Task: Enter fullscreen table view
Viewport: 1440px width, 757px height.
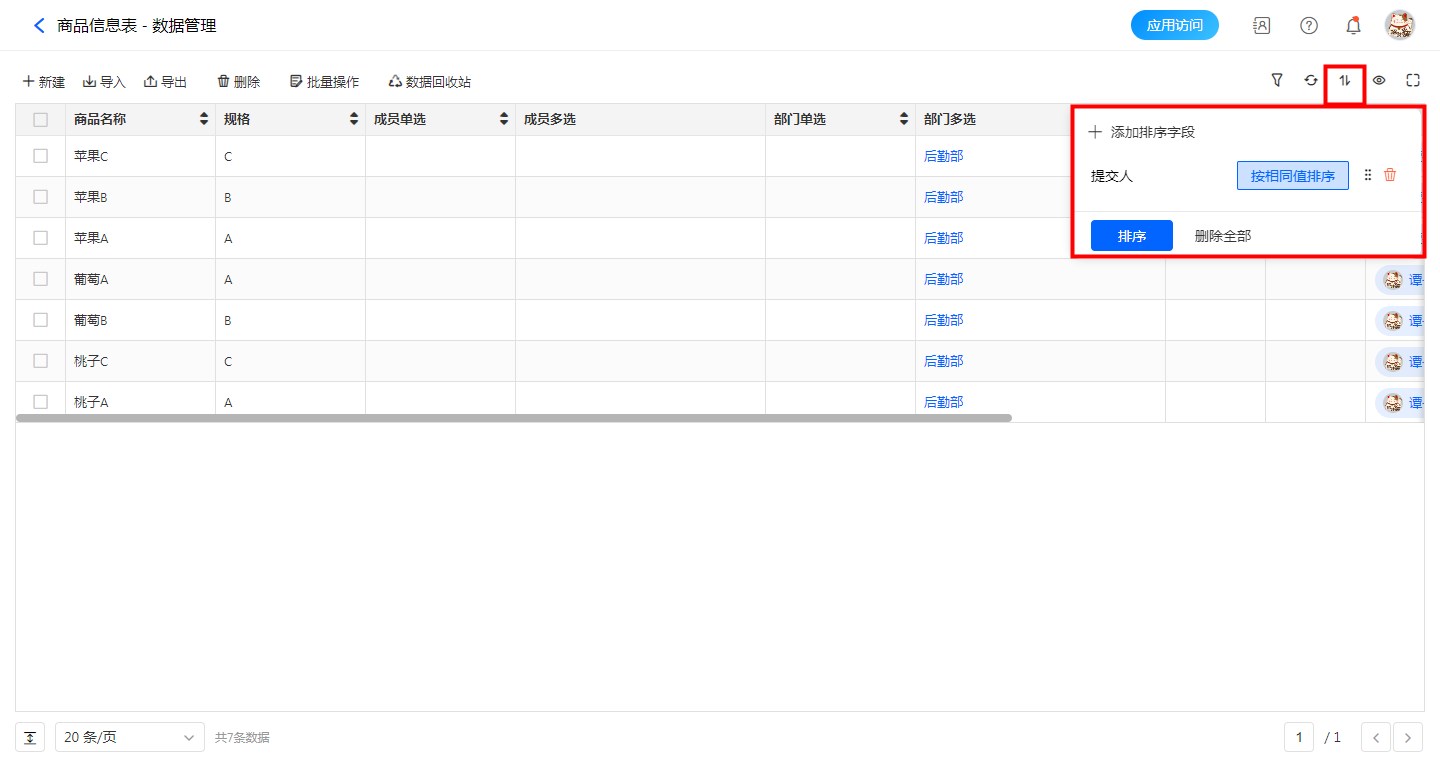Action: pos(1413,81)
